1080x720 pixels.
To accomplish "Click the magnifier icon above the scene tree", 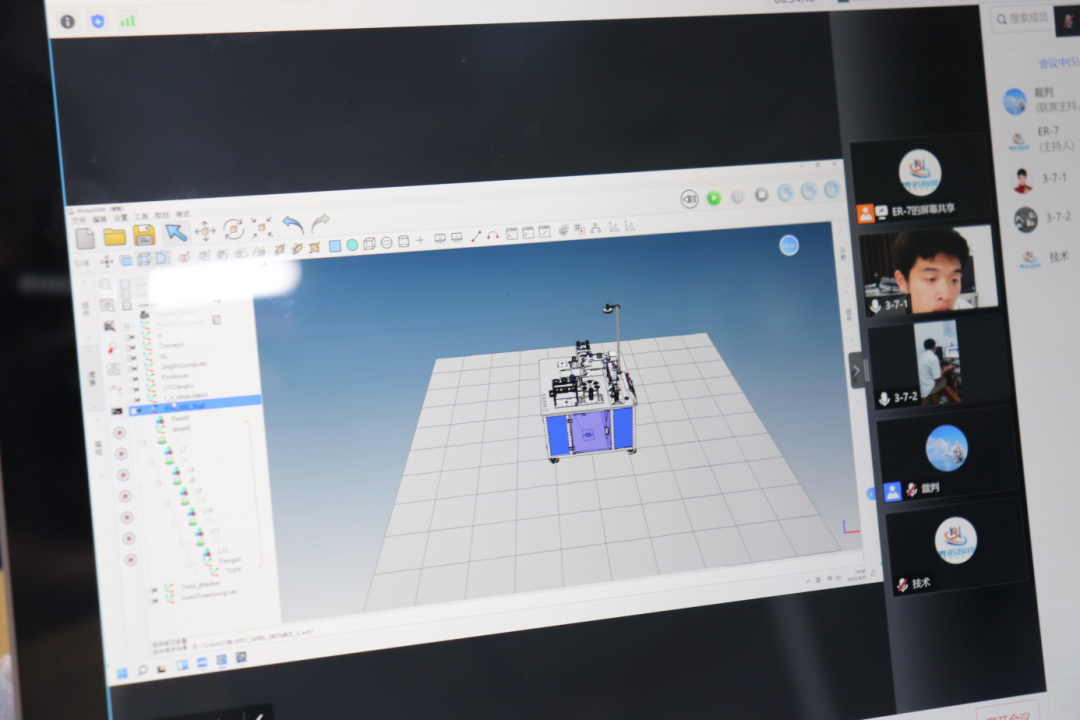I will [x=105, y=284].
